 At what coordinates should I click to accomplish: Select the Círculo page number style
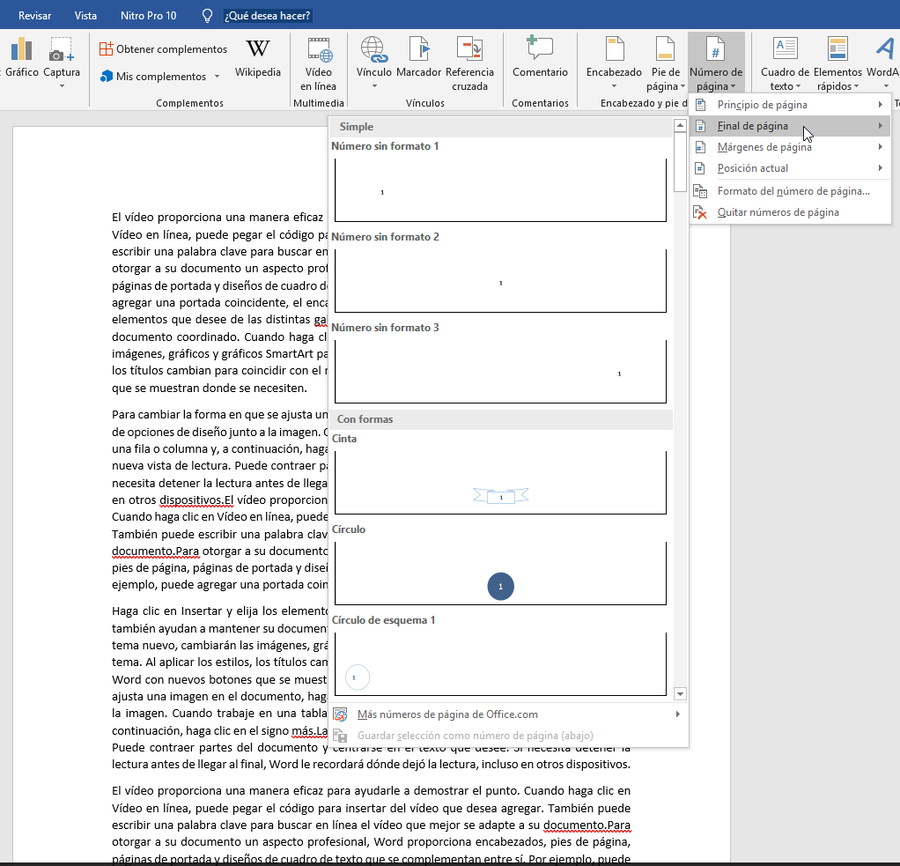(x=500, y=574)
